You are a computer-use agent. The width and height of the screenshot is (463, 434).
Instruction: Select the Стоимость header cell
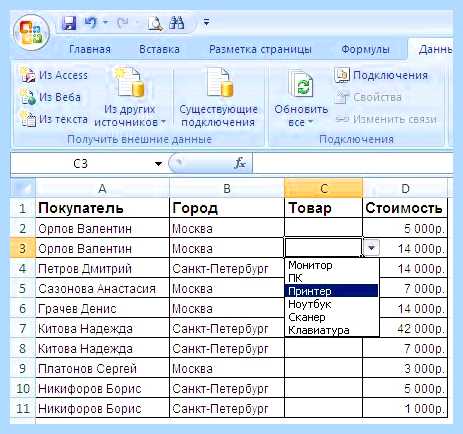[405, 208]
